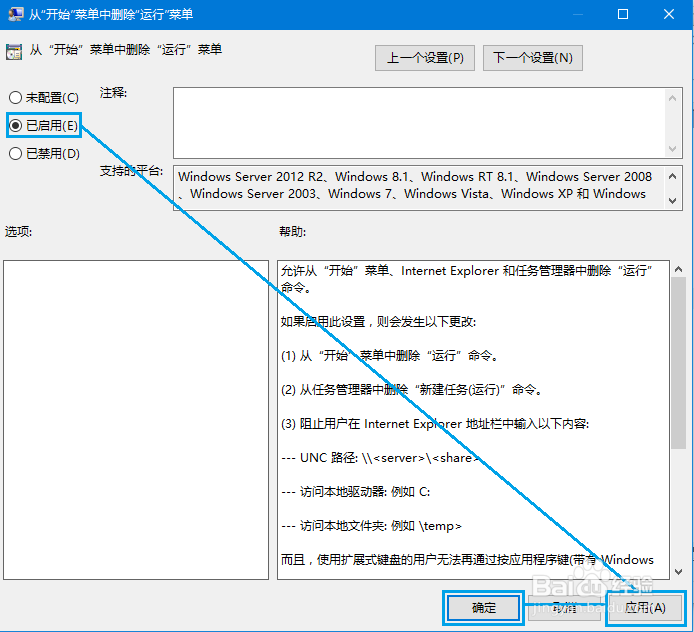Click the help pane scrollbar thumb
This screenshot has width=694, height=632.
[678, 363]
